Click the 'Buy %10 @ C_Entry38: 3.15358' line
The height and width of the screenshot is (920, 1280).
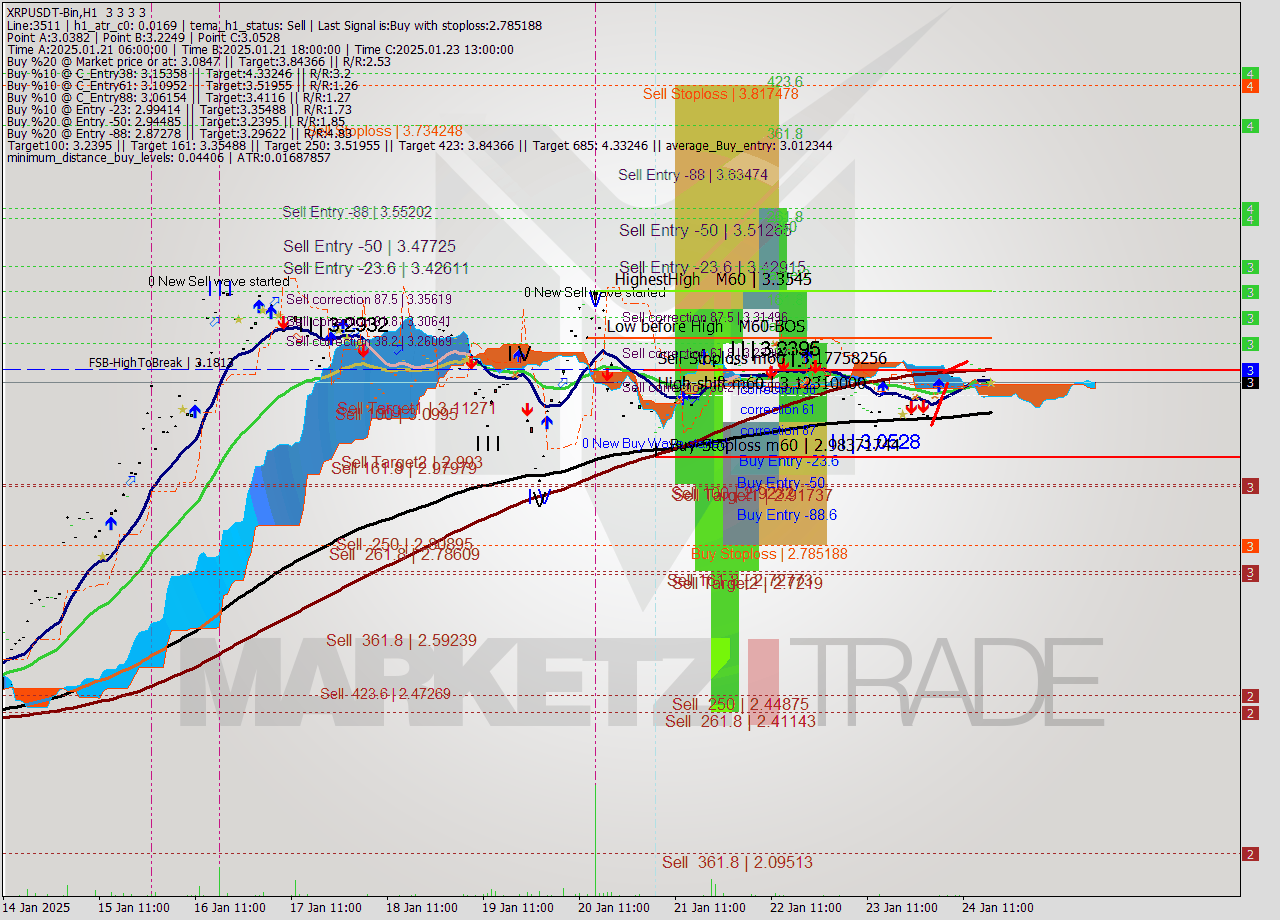[177, 73]
